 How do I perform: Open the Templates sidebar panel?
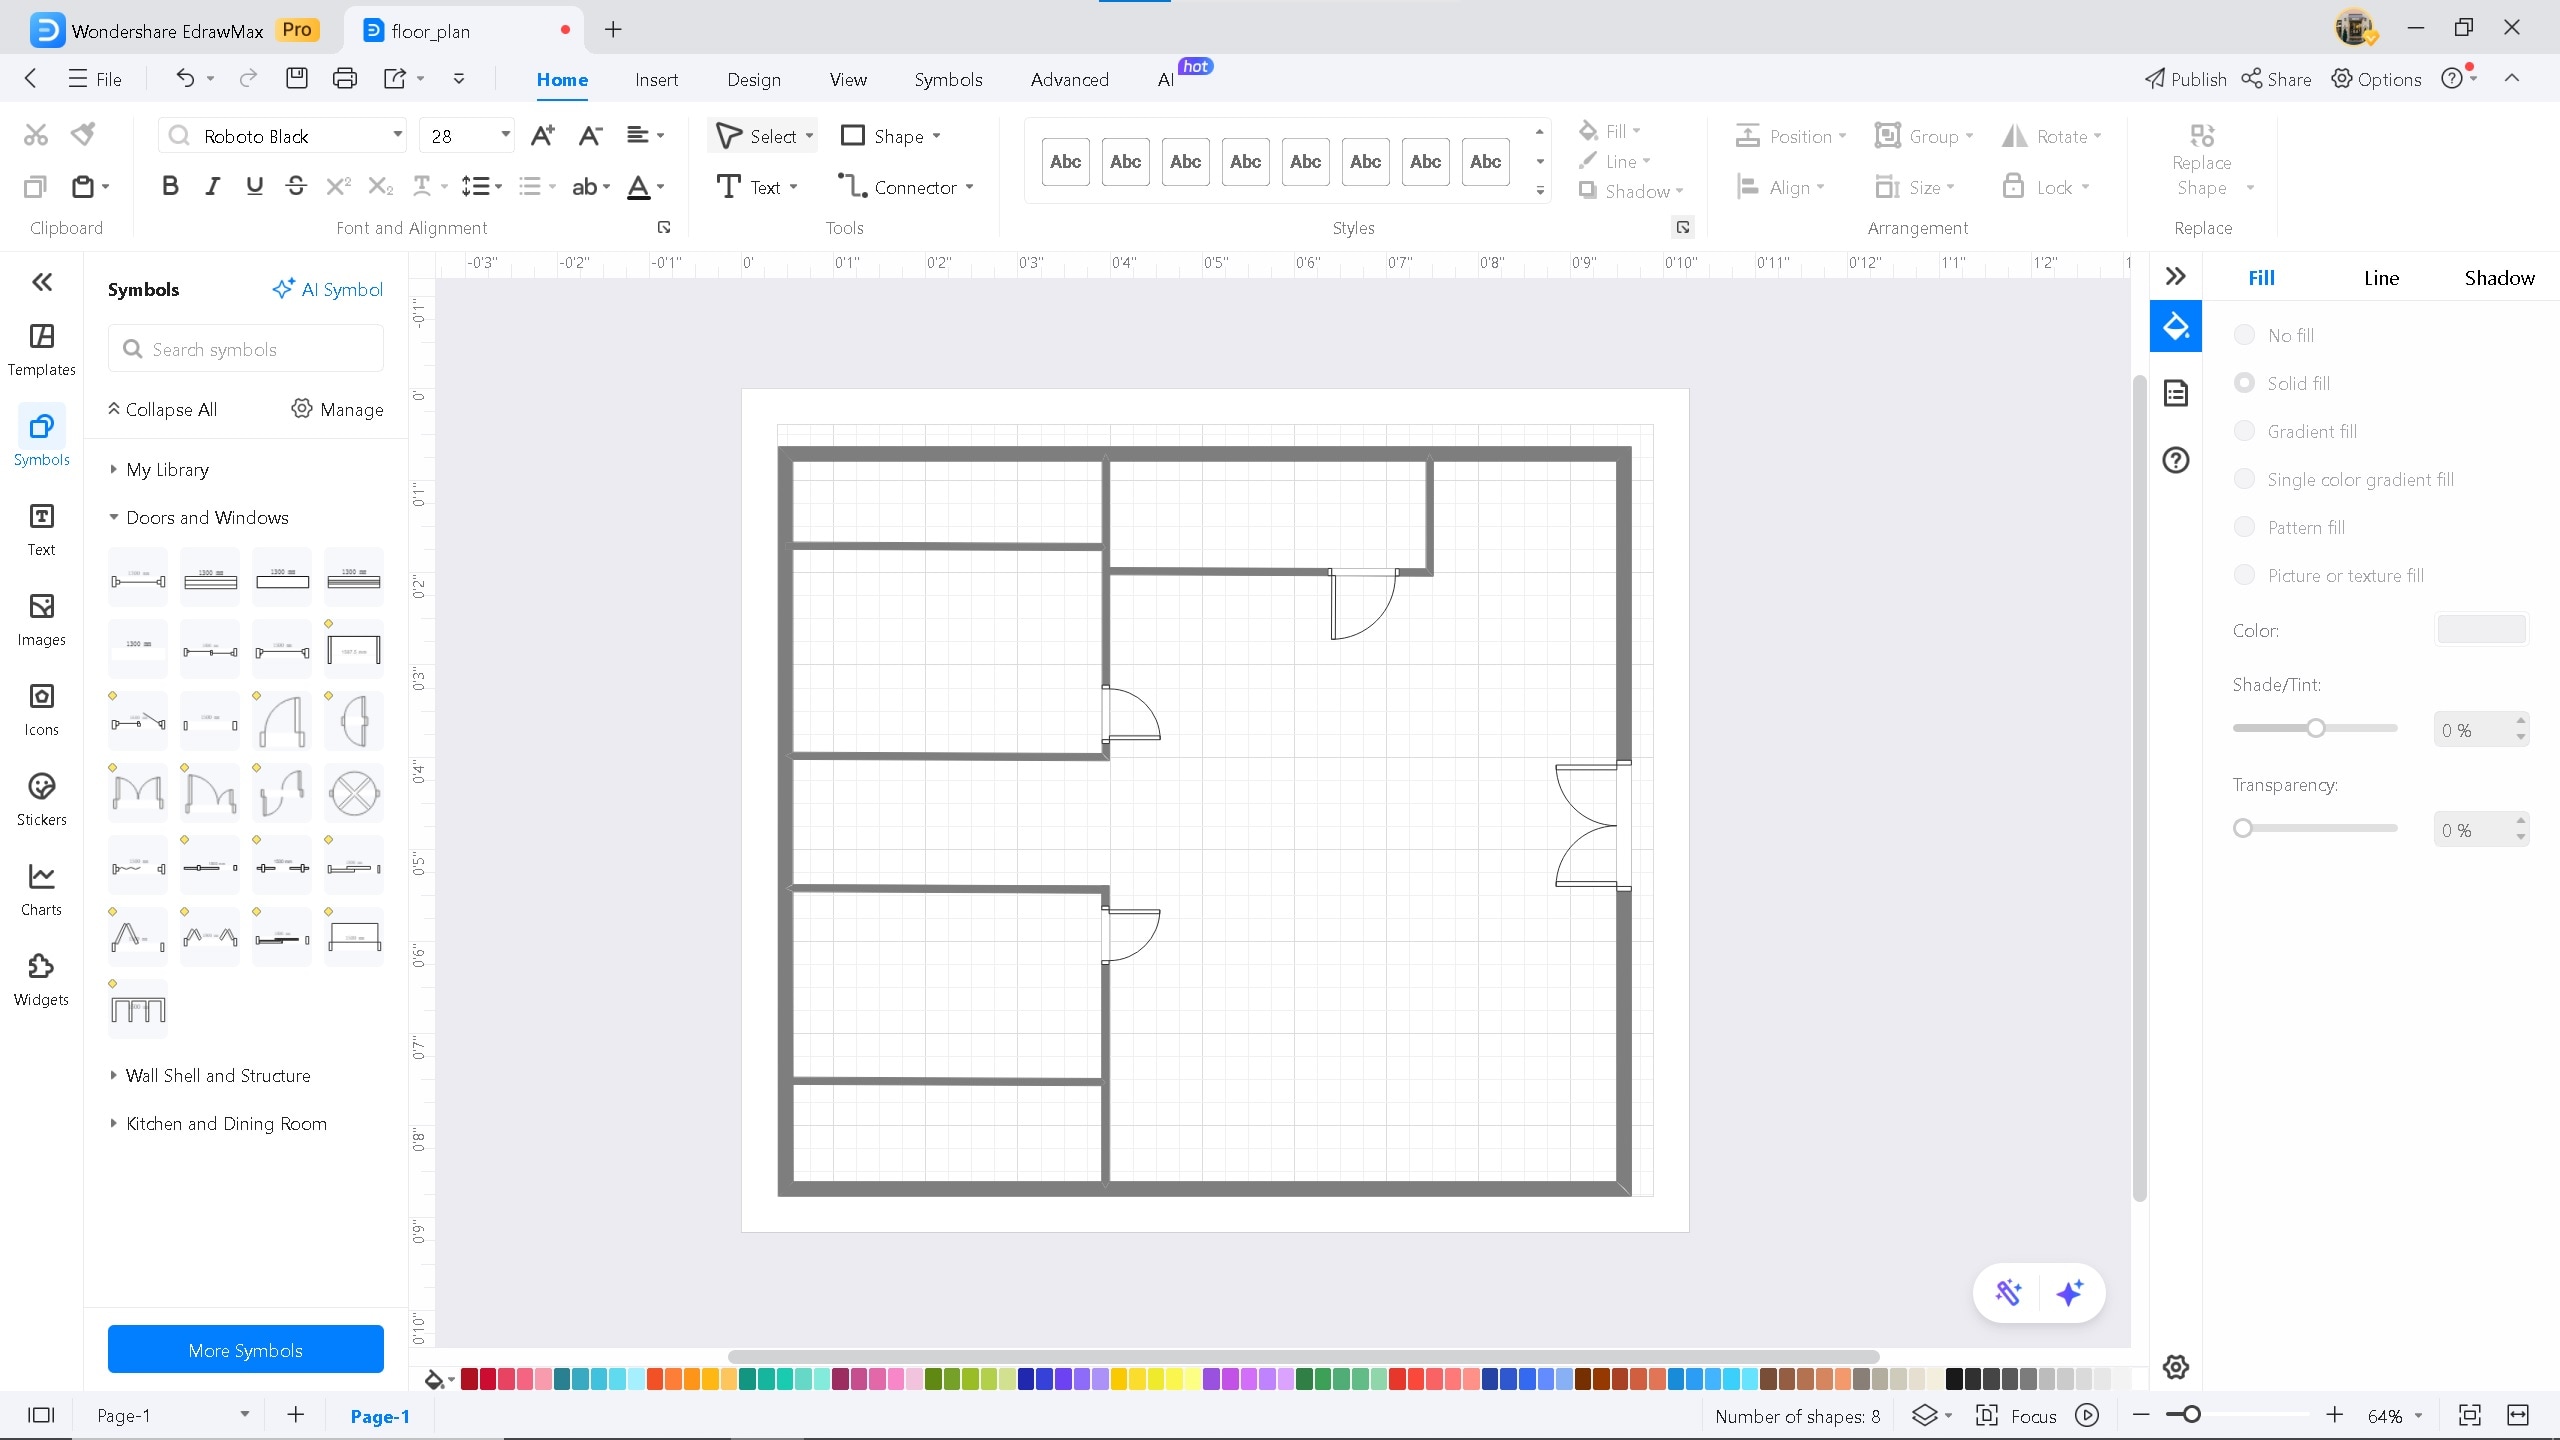(41, 350)
